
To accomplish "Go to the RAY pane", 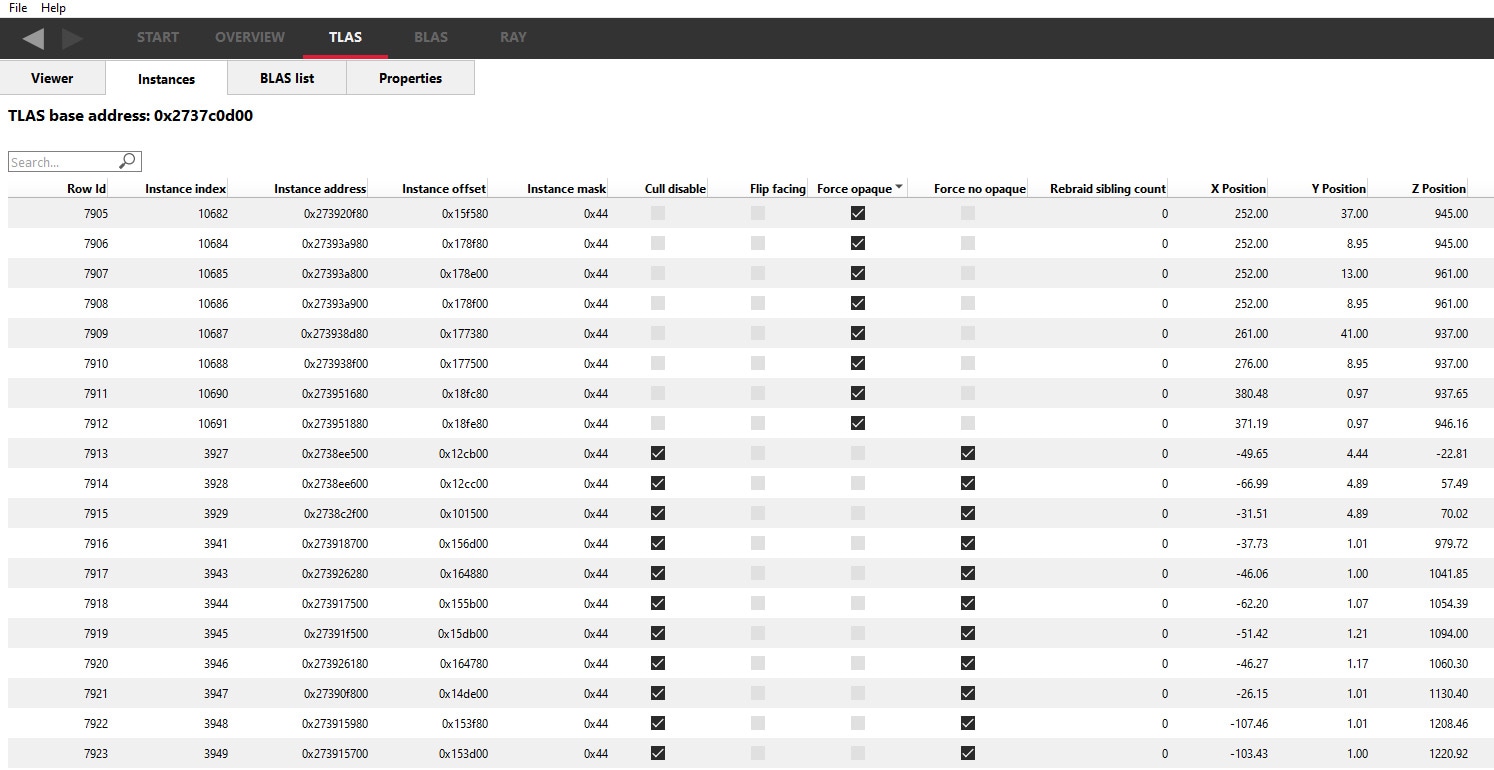I will tap(513, 37).
